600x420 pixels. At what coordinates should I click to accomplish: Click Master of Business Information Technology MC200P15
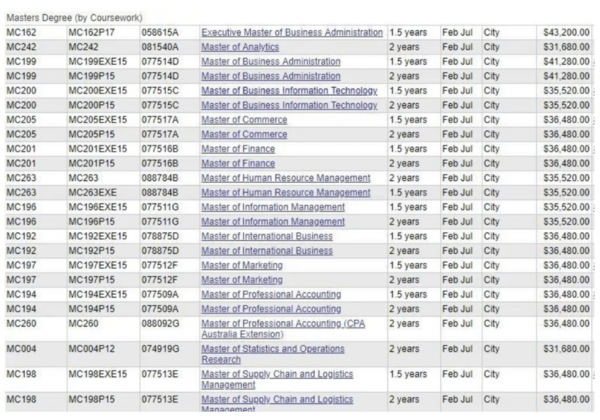click(288, 105)
